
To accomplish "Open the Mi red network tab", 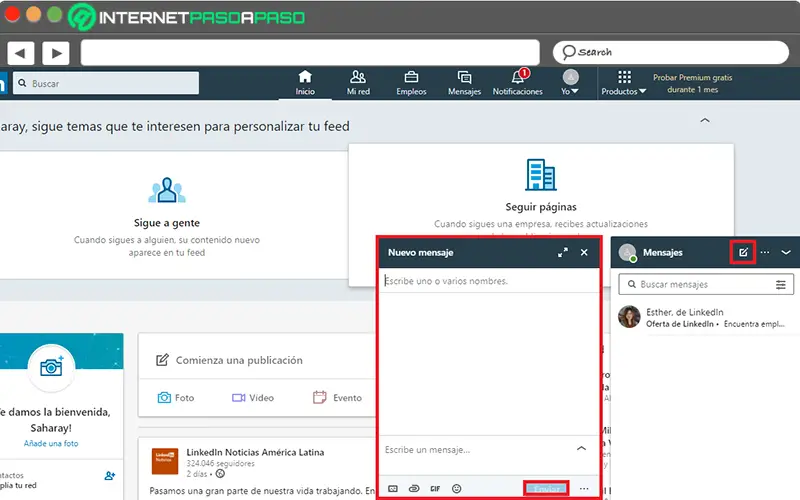I will (358, 83).
